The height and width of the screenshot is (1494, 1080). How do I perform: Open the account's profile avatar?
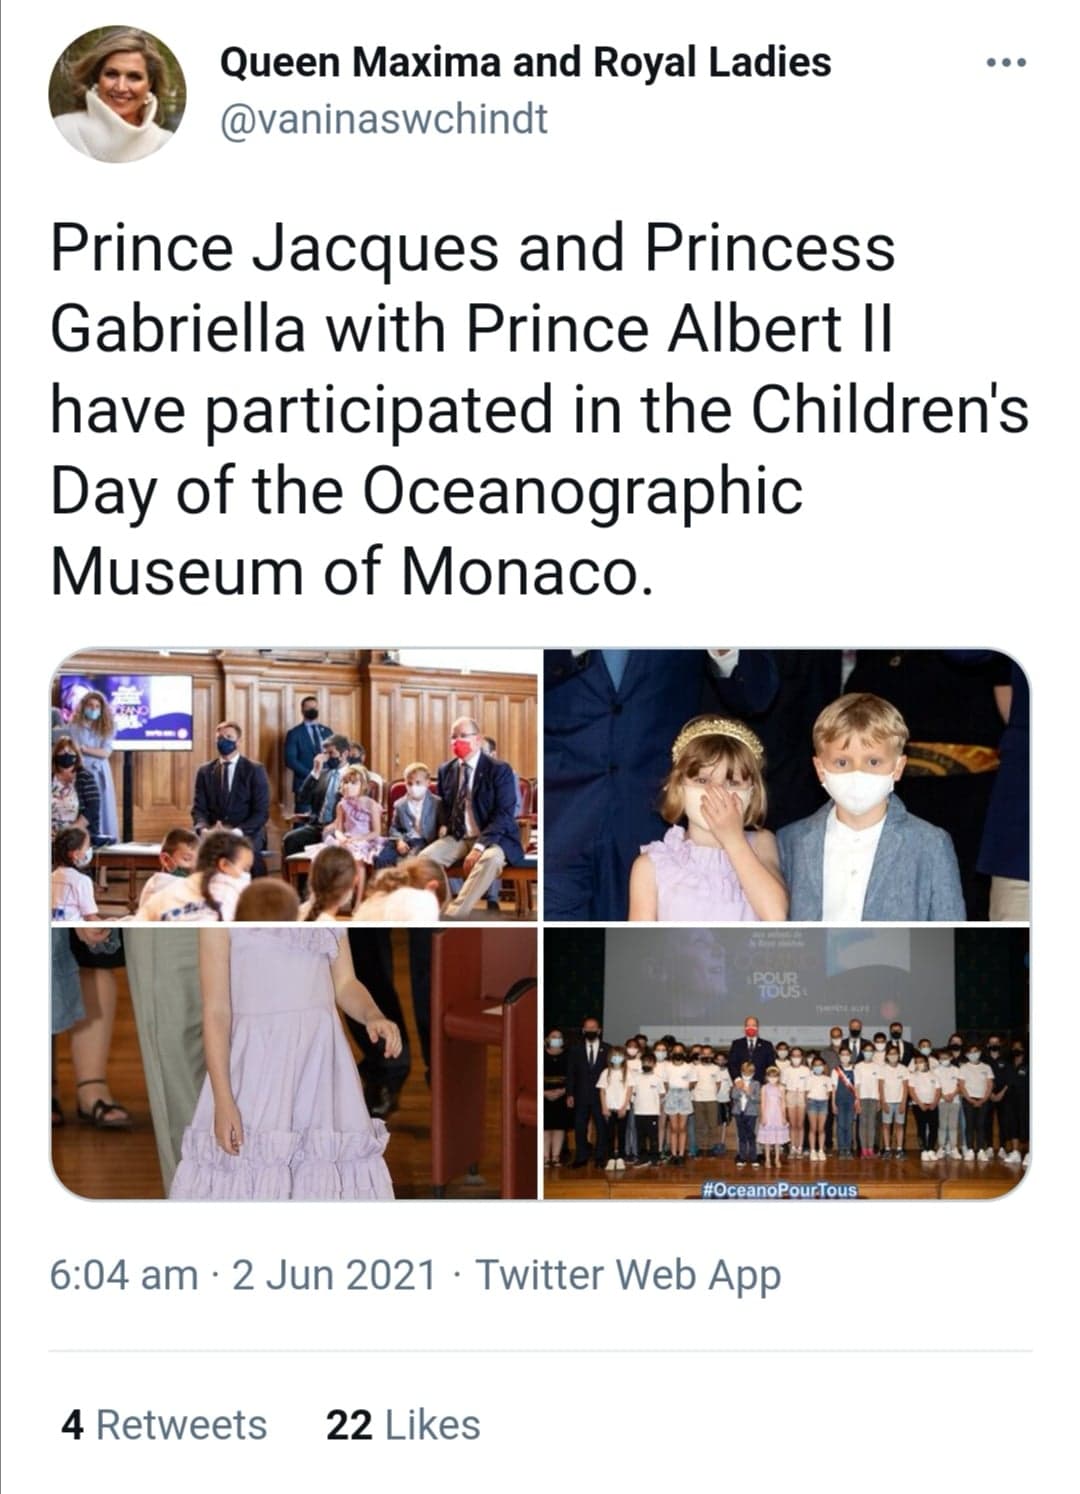[117, 94]
